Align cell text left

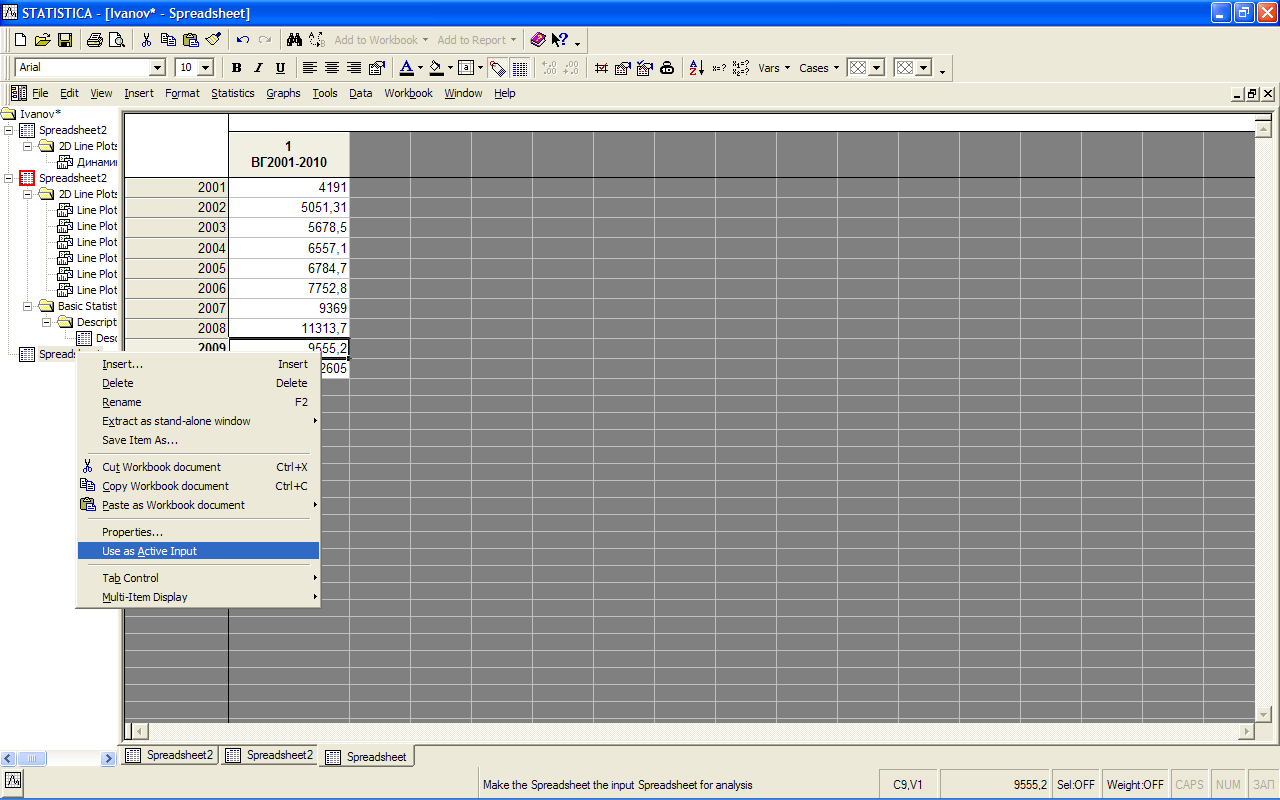tap(310, 68)
